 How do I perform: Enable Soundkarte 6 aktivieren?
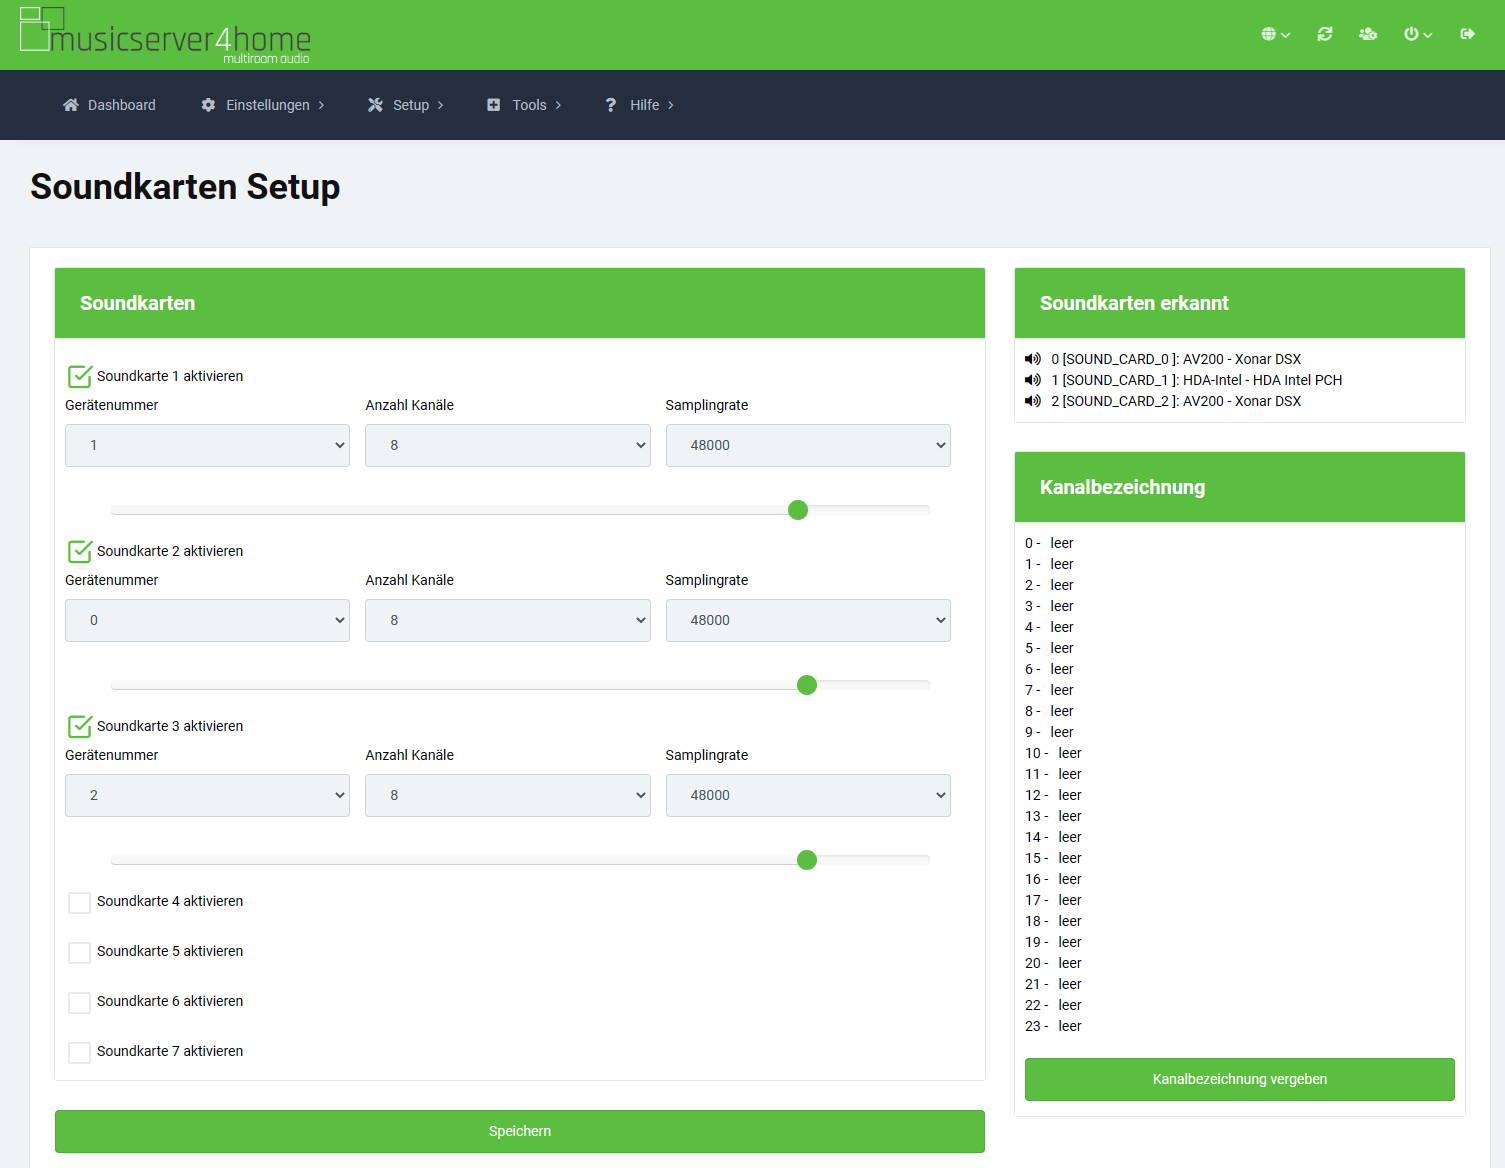point(79,1002)
